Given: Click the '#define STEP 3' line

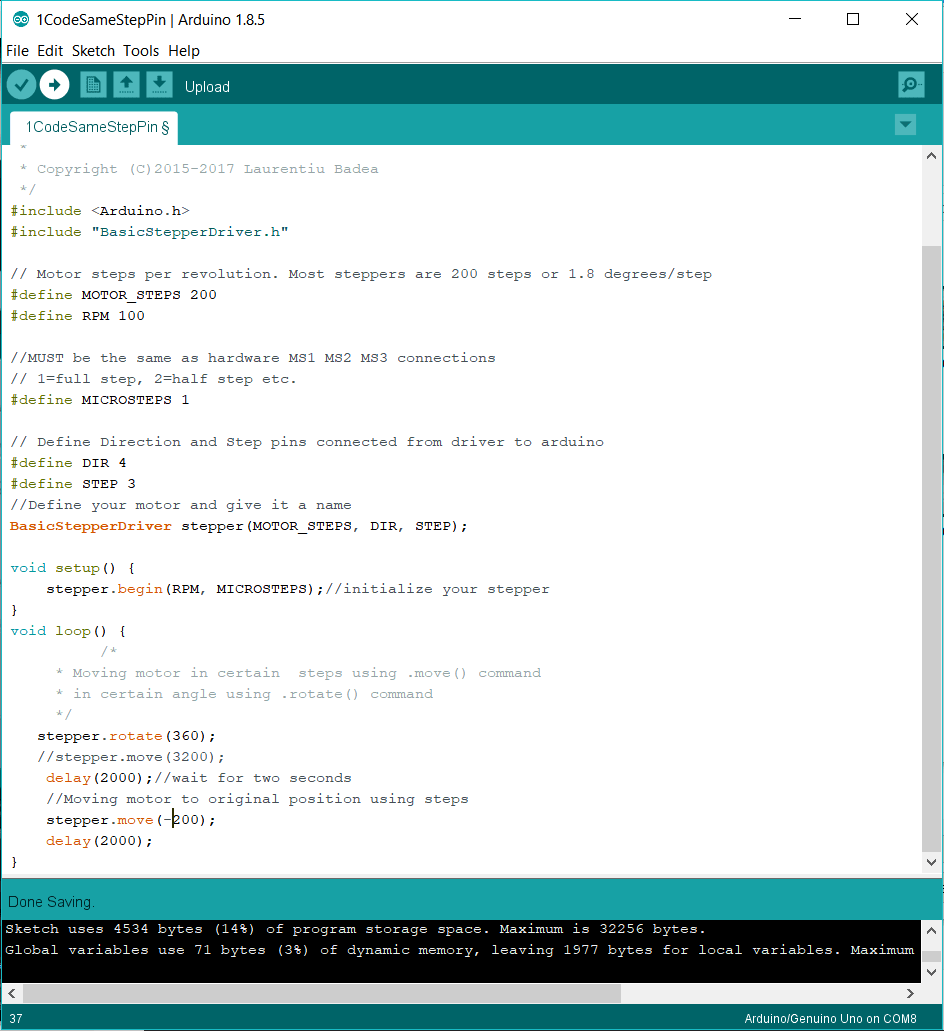Looking at the screenshot, I should [73, 484].
